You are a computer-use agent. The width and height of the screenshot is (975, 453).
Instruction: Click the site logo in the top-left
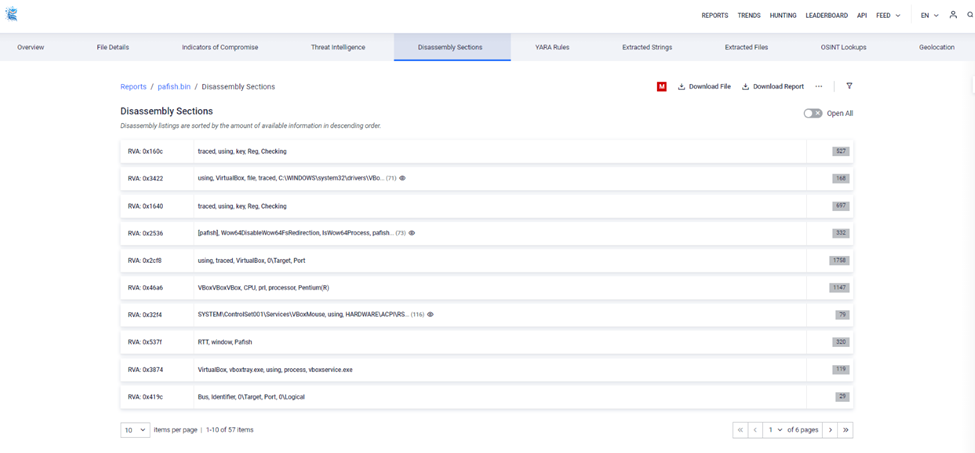11,15
